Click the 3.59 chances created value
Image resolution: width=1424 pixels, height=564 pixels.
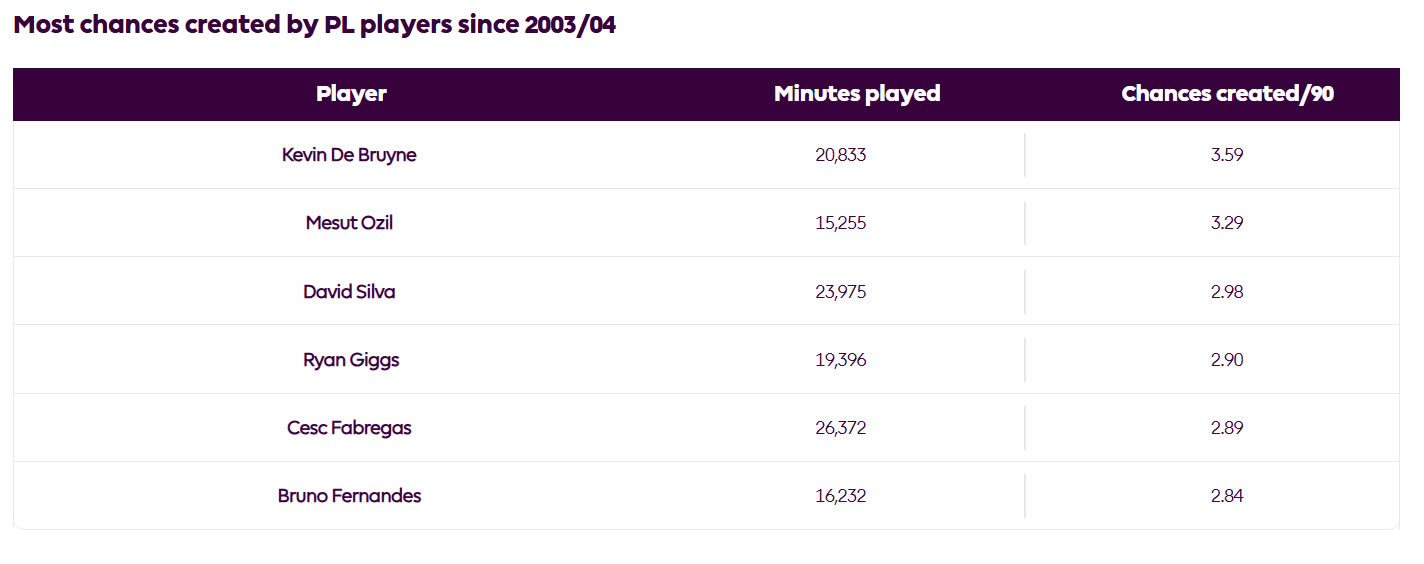[x=1226, y=155]
